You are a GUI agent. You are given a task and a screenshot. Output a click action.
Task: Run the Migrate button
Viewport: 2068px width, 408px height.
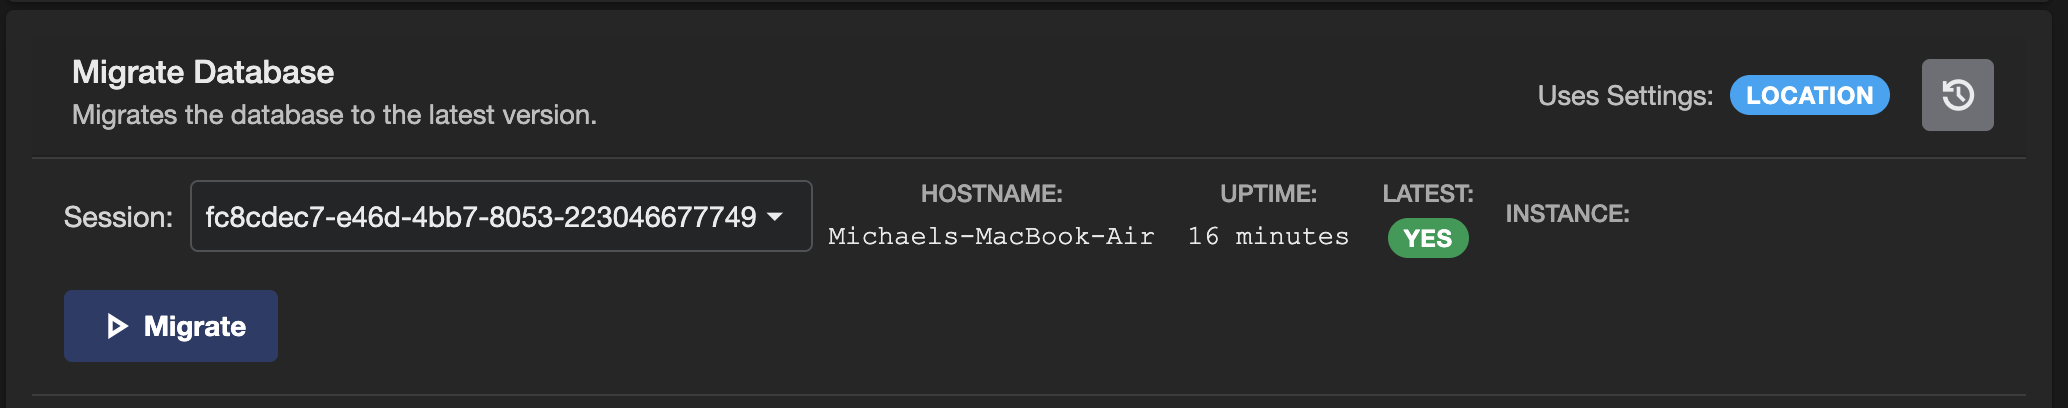(x=171, y=326)
